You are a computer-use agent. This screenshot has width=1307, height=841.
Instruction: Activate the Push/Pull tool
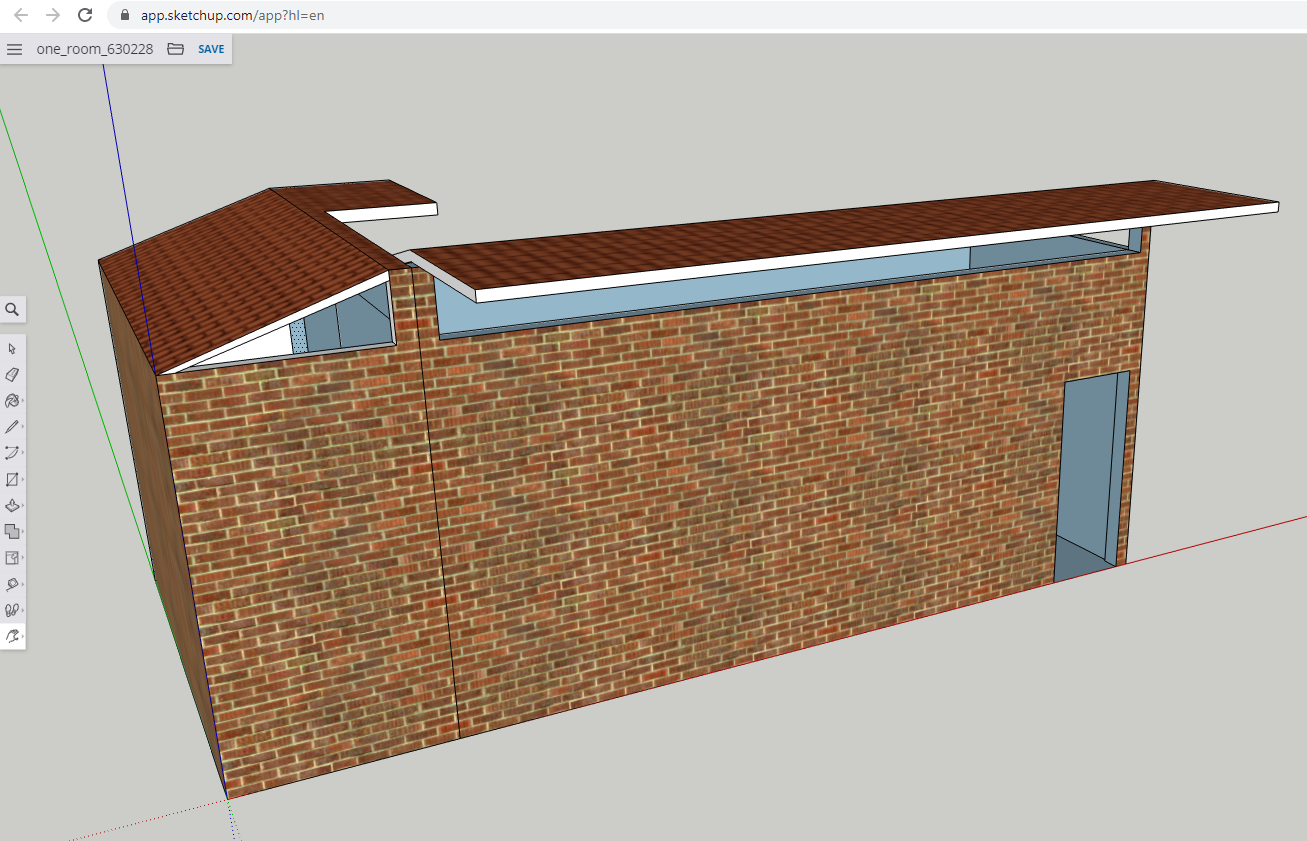[x=11, y=505]
